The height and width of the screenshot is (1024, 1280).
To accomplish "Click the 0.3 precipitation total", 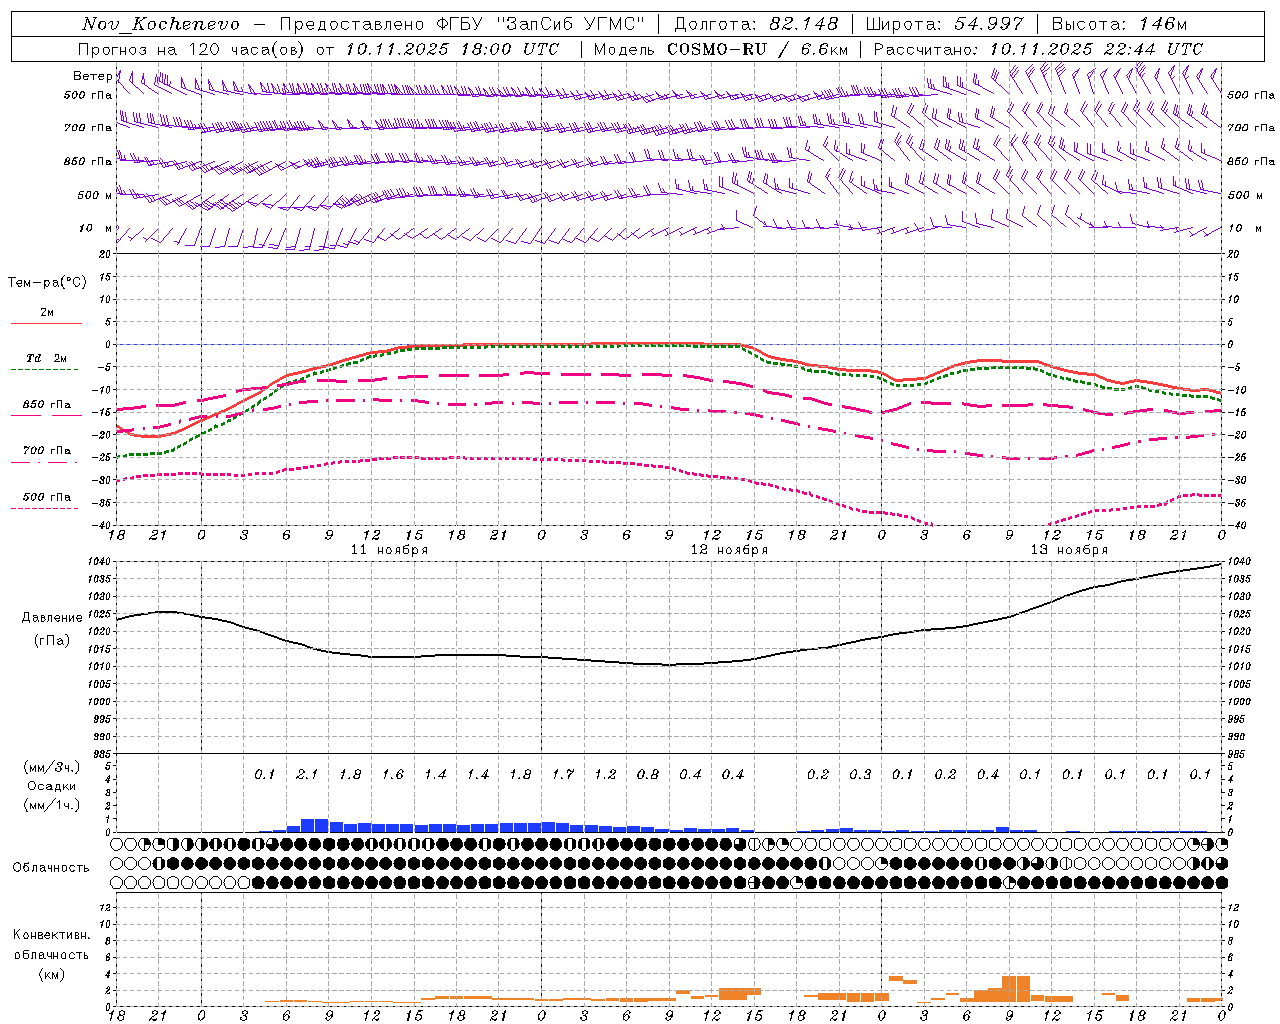I will tap(860, 775).
